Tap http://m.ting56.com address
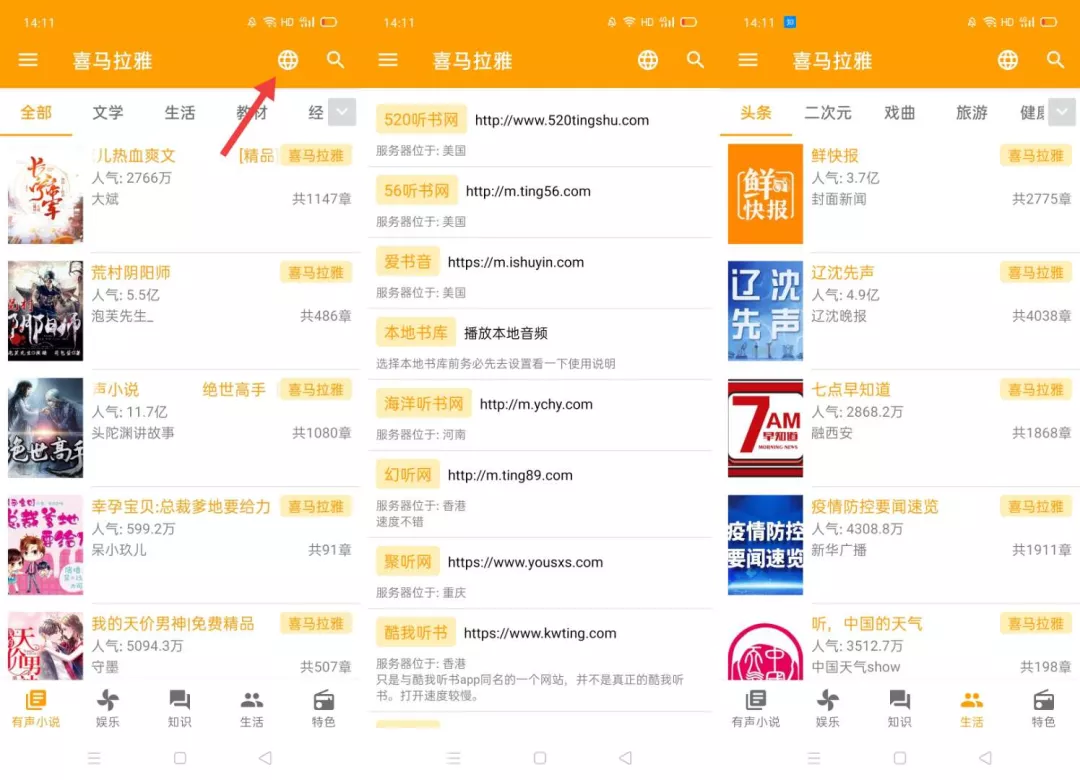 click(x=528, y=191)
